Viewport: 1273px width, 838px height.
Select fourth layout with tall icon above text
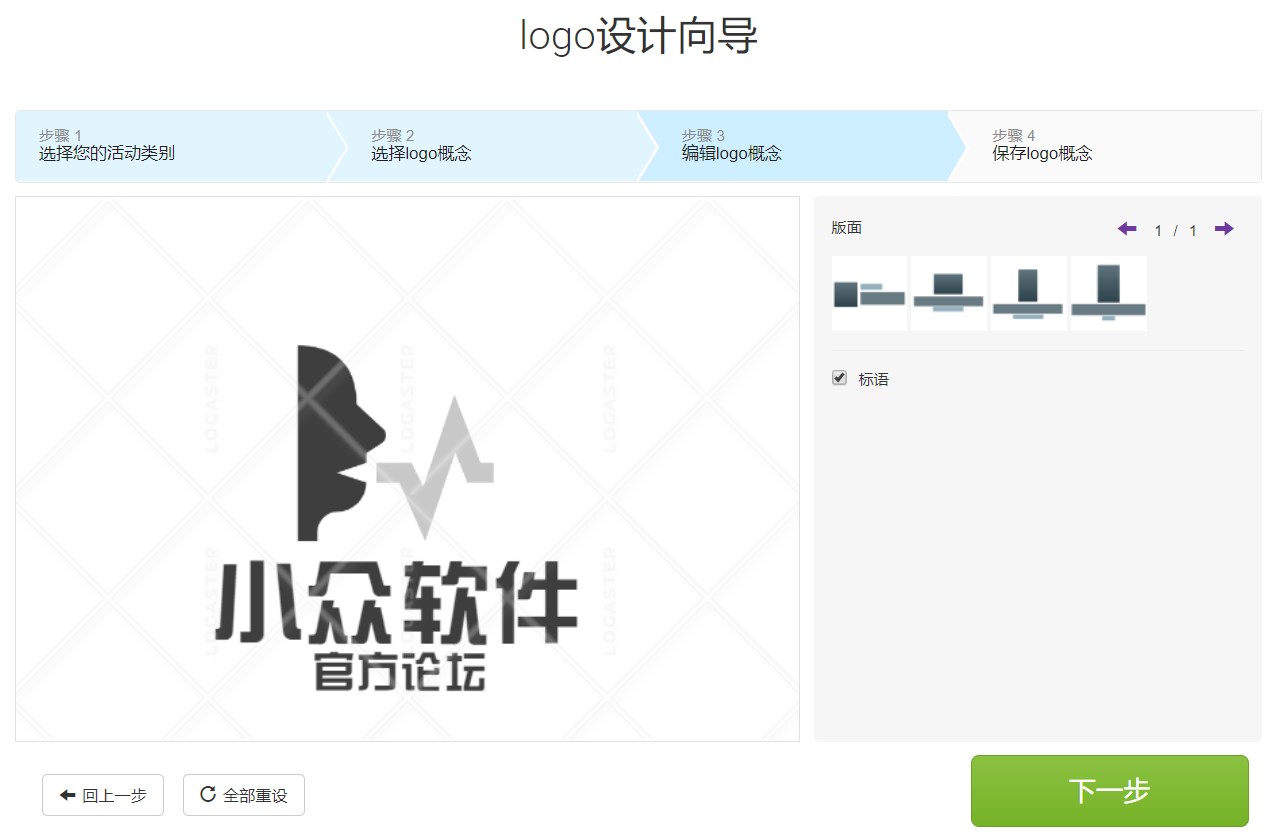point(1108,293)
